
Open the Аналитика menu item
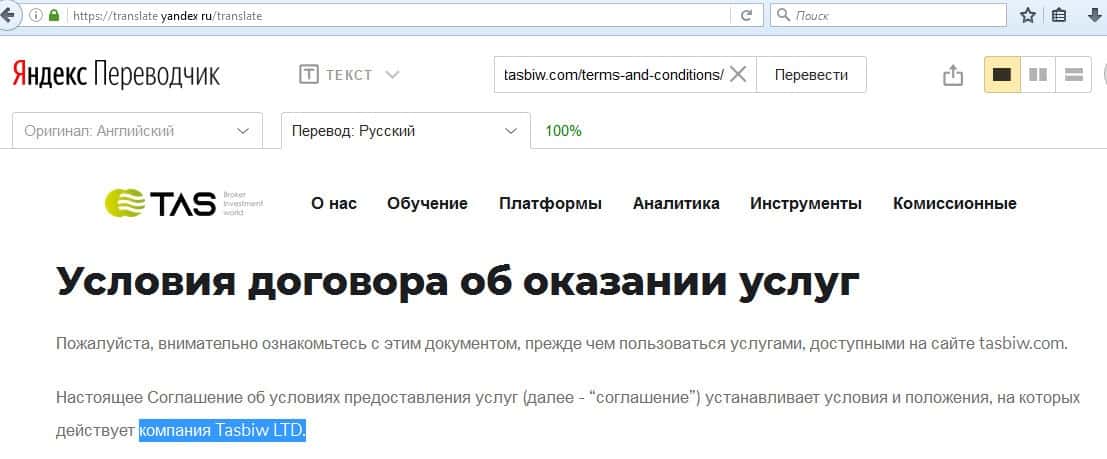click(x=676, y=204)
